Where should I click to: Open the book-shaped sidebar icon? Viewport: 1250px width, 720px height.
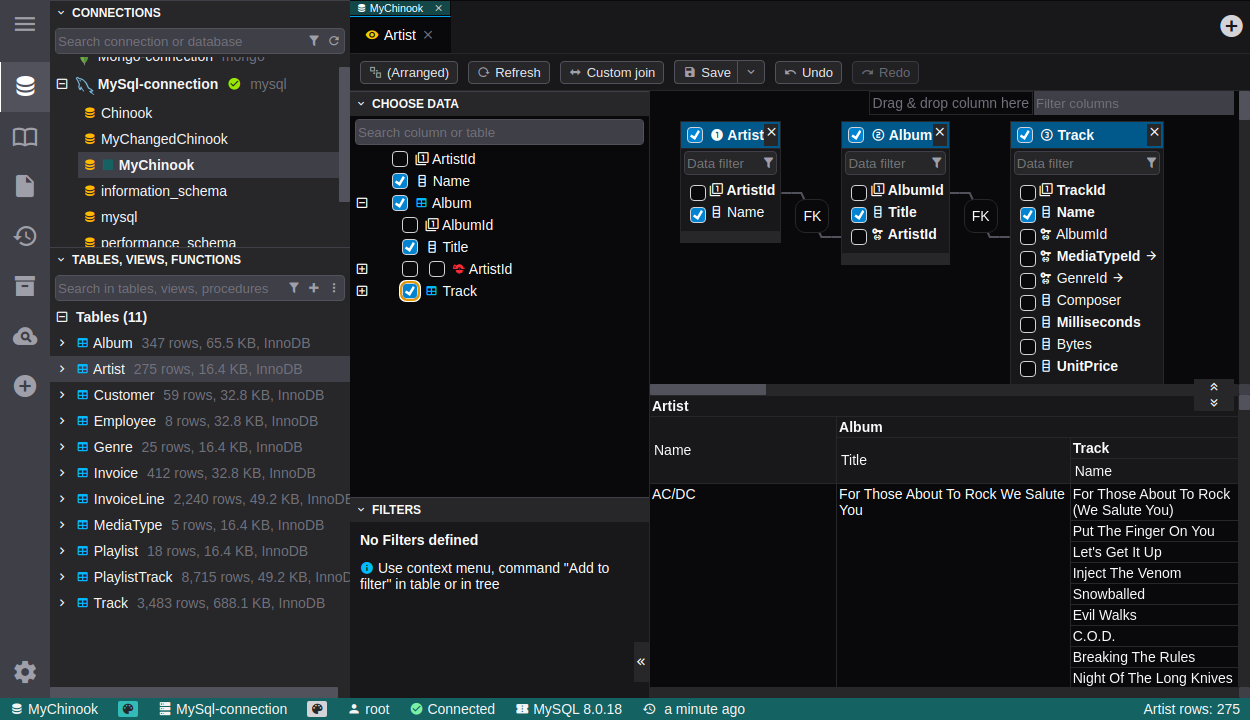[25, 137]
